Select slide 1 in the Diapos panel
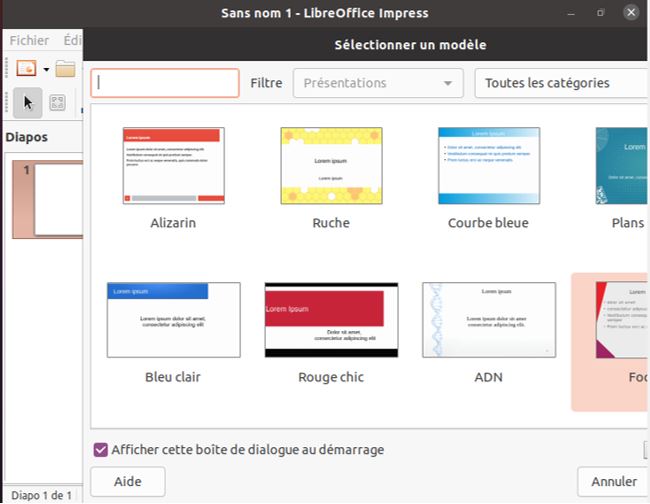The height and width of the screenshot is (504, 650). pyautogui.click(x=45, y=199)
